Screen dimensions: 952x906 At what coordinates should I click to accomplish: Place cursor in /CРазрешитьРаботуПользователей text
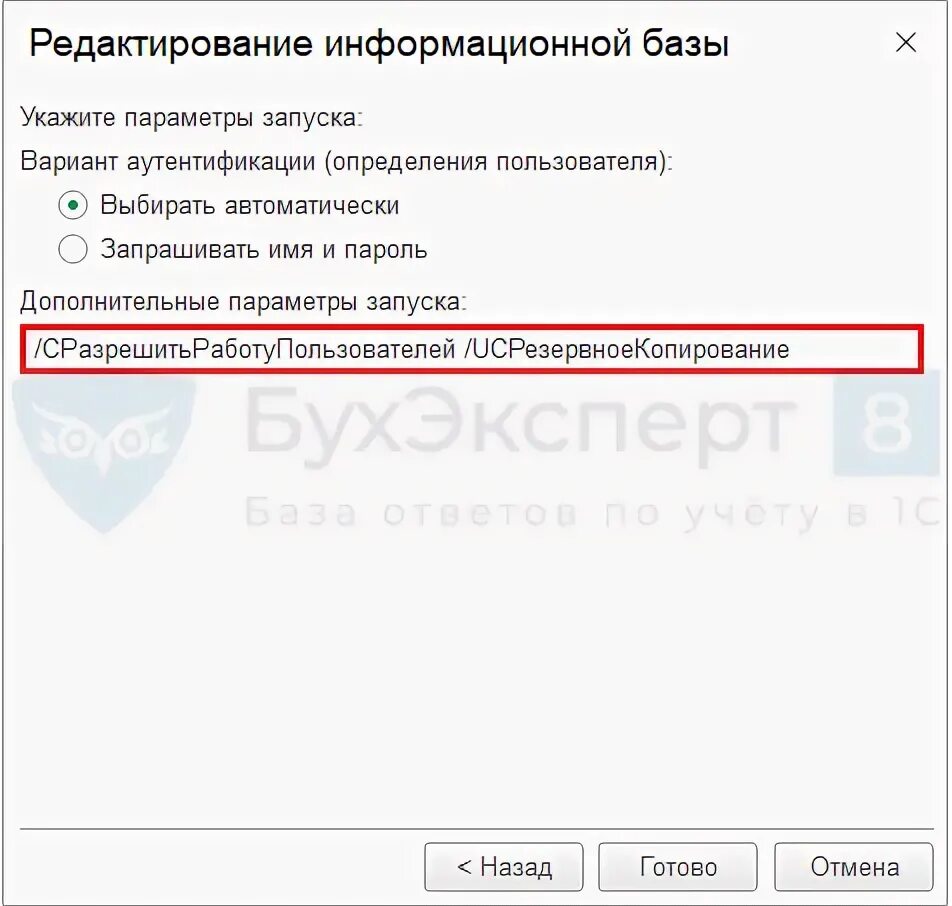coord(245,349)
